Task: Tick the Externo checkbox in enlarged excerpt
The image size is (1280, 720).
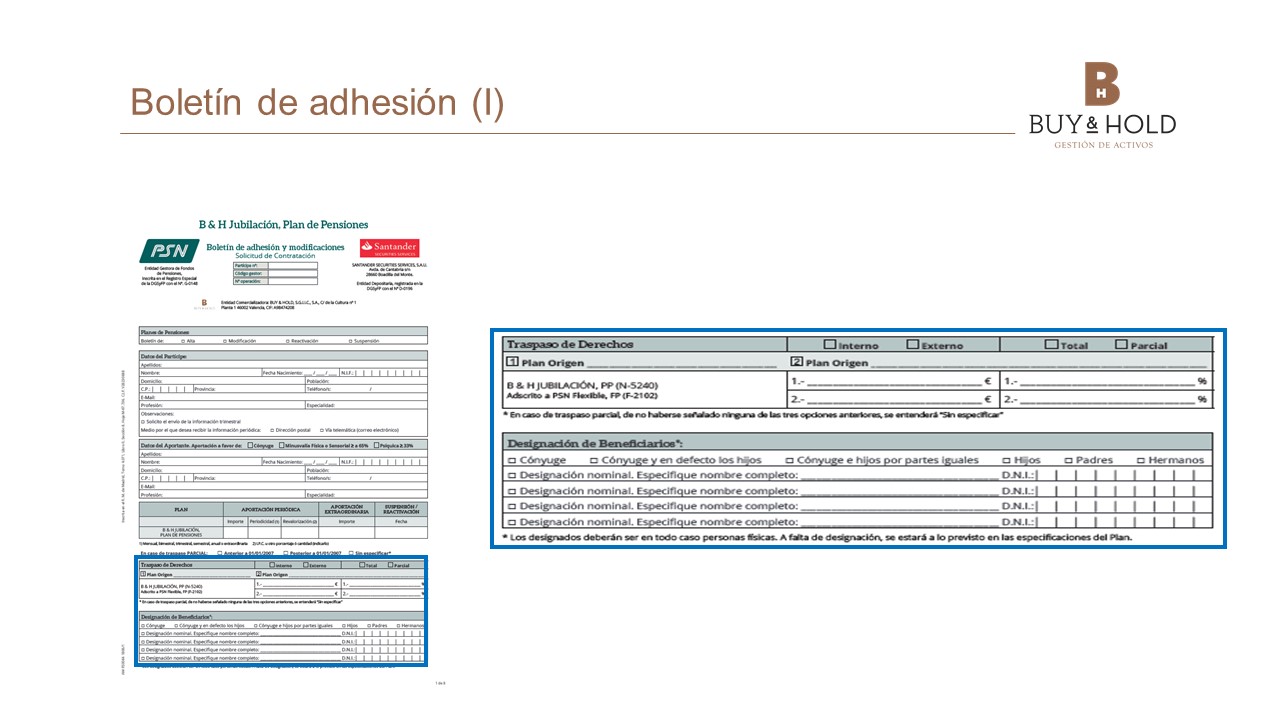Action: coord(912,345)
